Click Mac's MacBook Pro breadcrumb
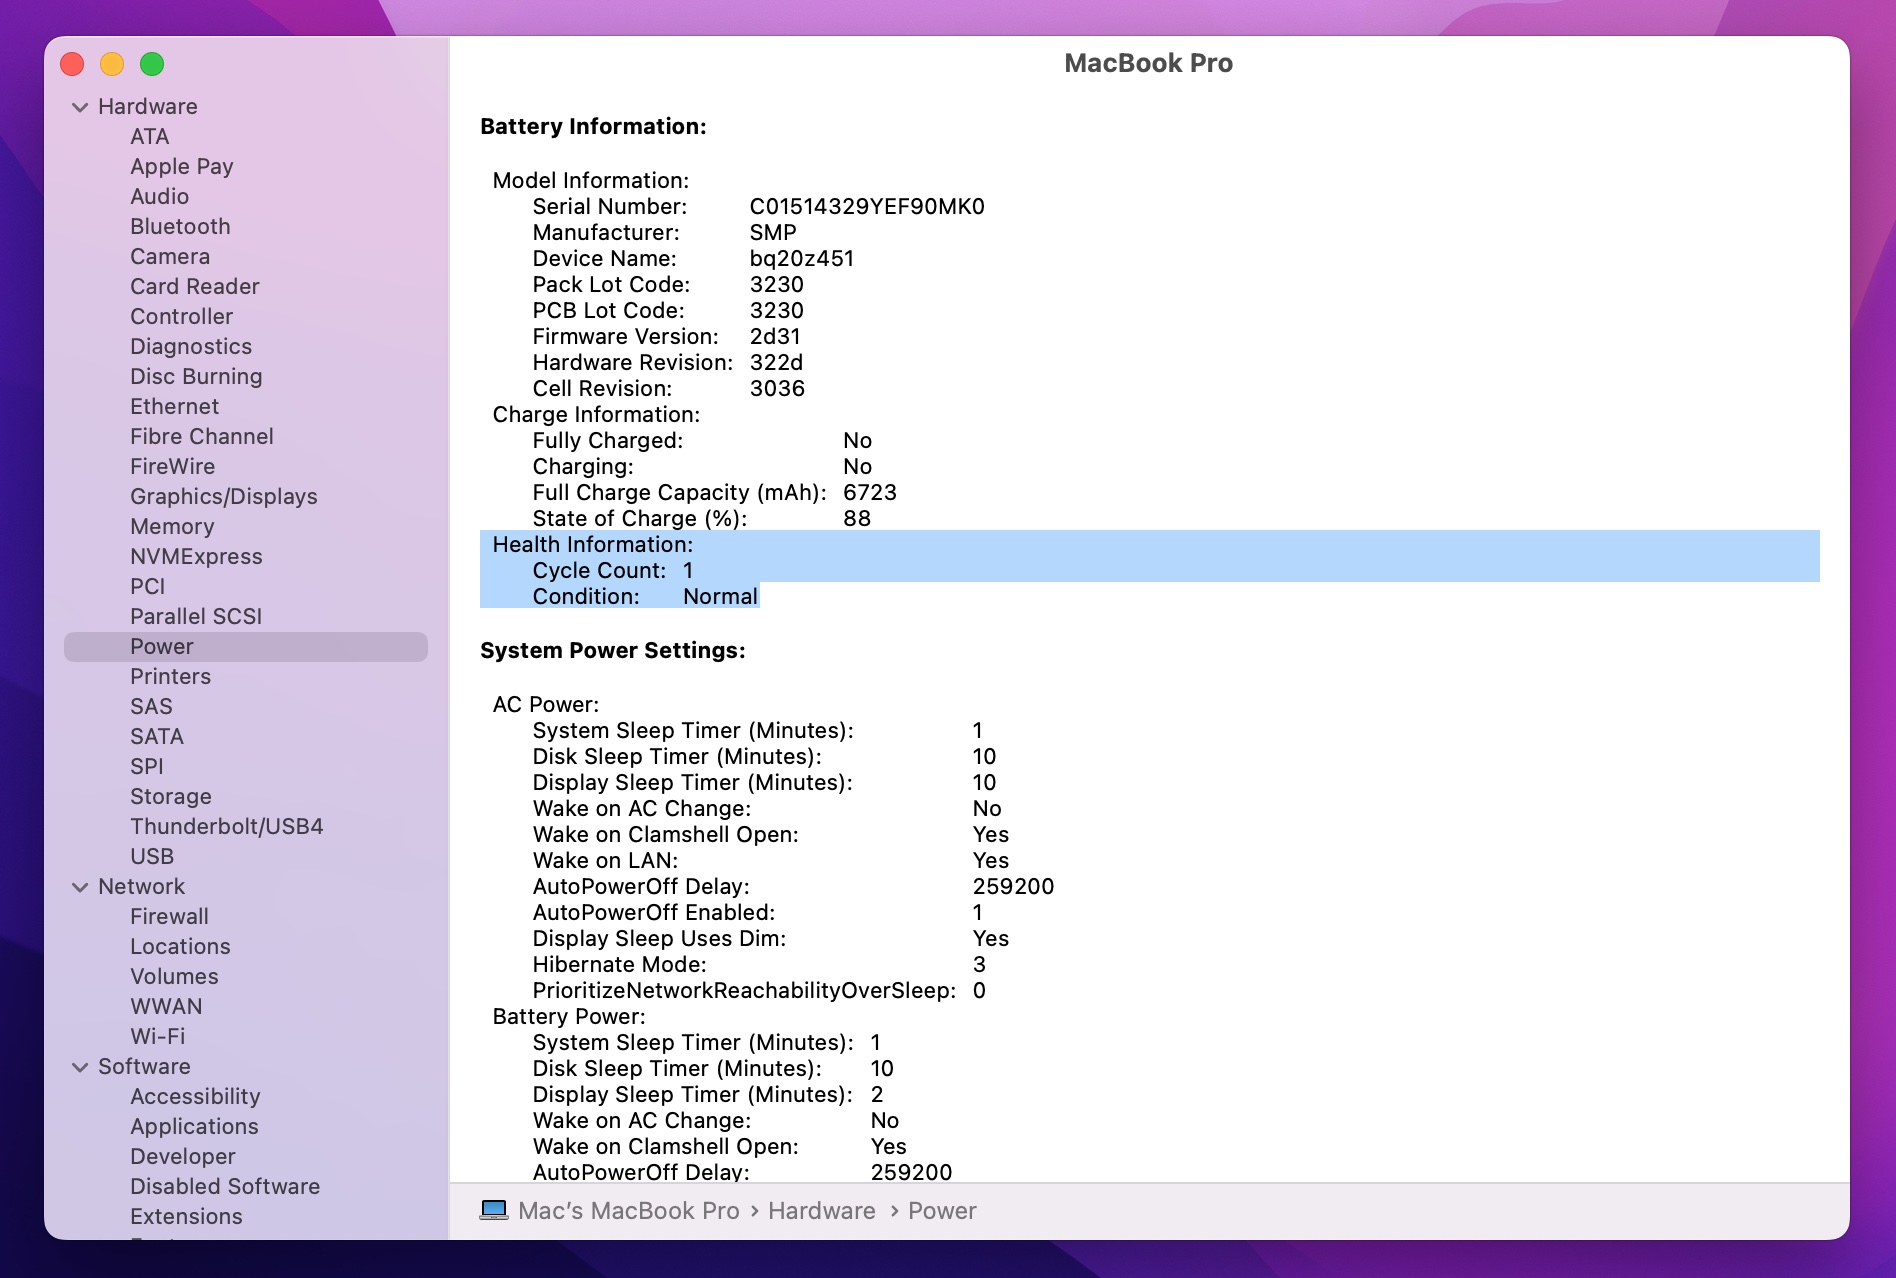The height and width of the screenshot is (1278, 1896). click(x=628, y=1211)
